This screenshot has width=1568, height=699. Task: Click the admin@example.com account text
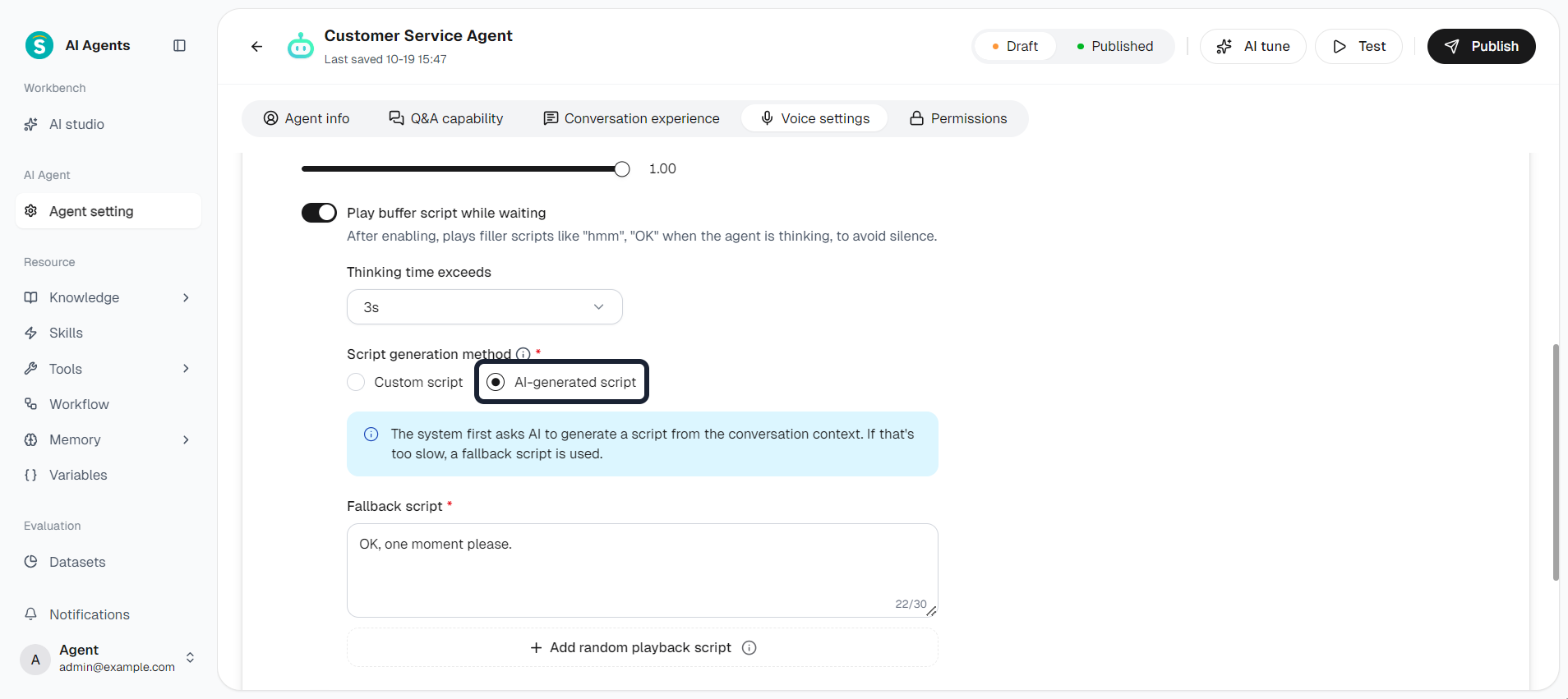[117, 667]
